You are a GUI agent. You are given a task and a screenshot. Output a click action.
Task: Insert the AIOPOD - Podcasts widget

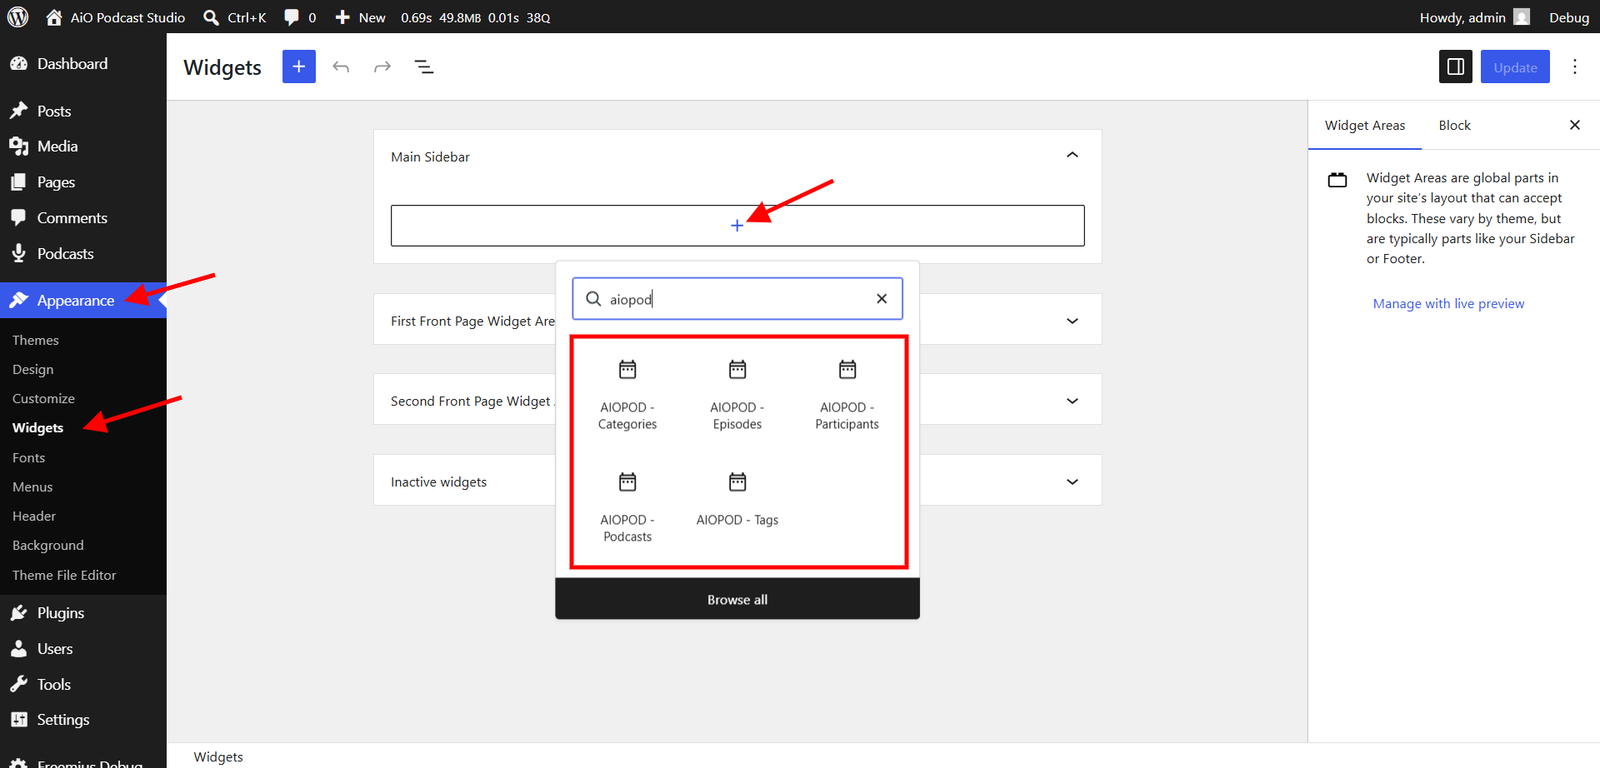tap(628, 508)
